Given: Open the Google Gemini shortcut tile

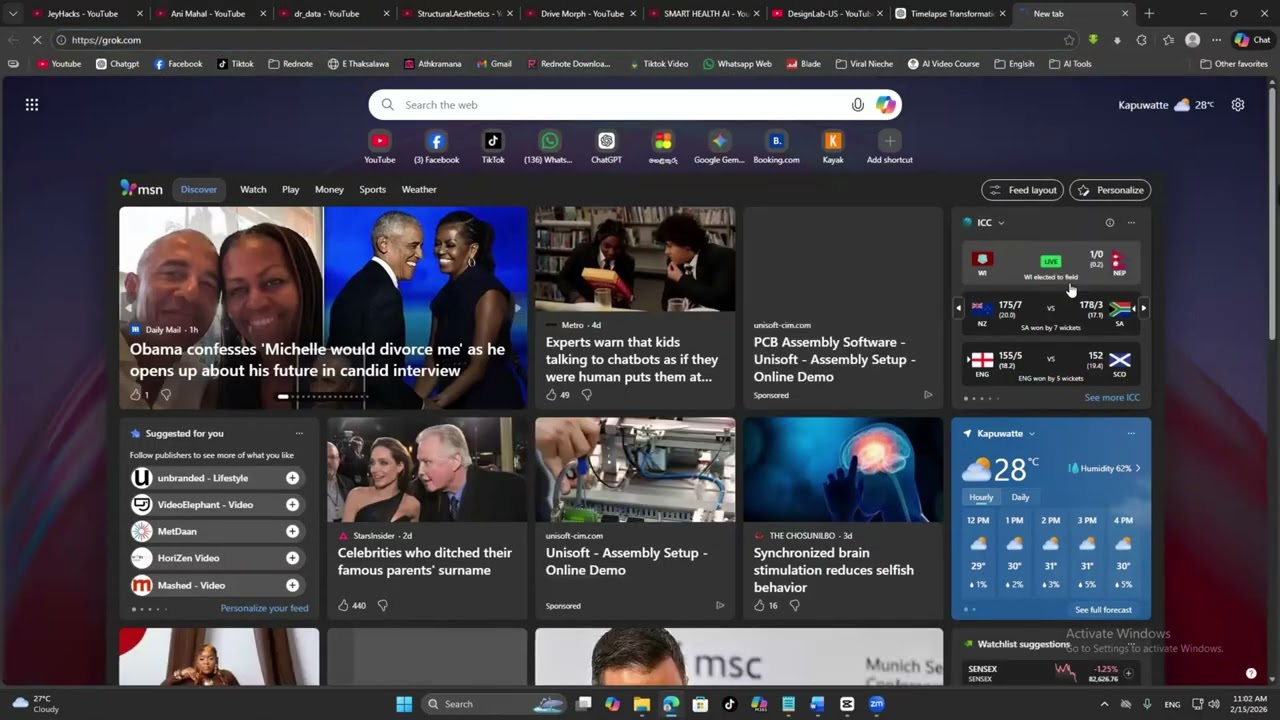Looking at the screenshot, I should [x=719, y=147].
